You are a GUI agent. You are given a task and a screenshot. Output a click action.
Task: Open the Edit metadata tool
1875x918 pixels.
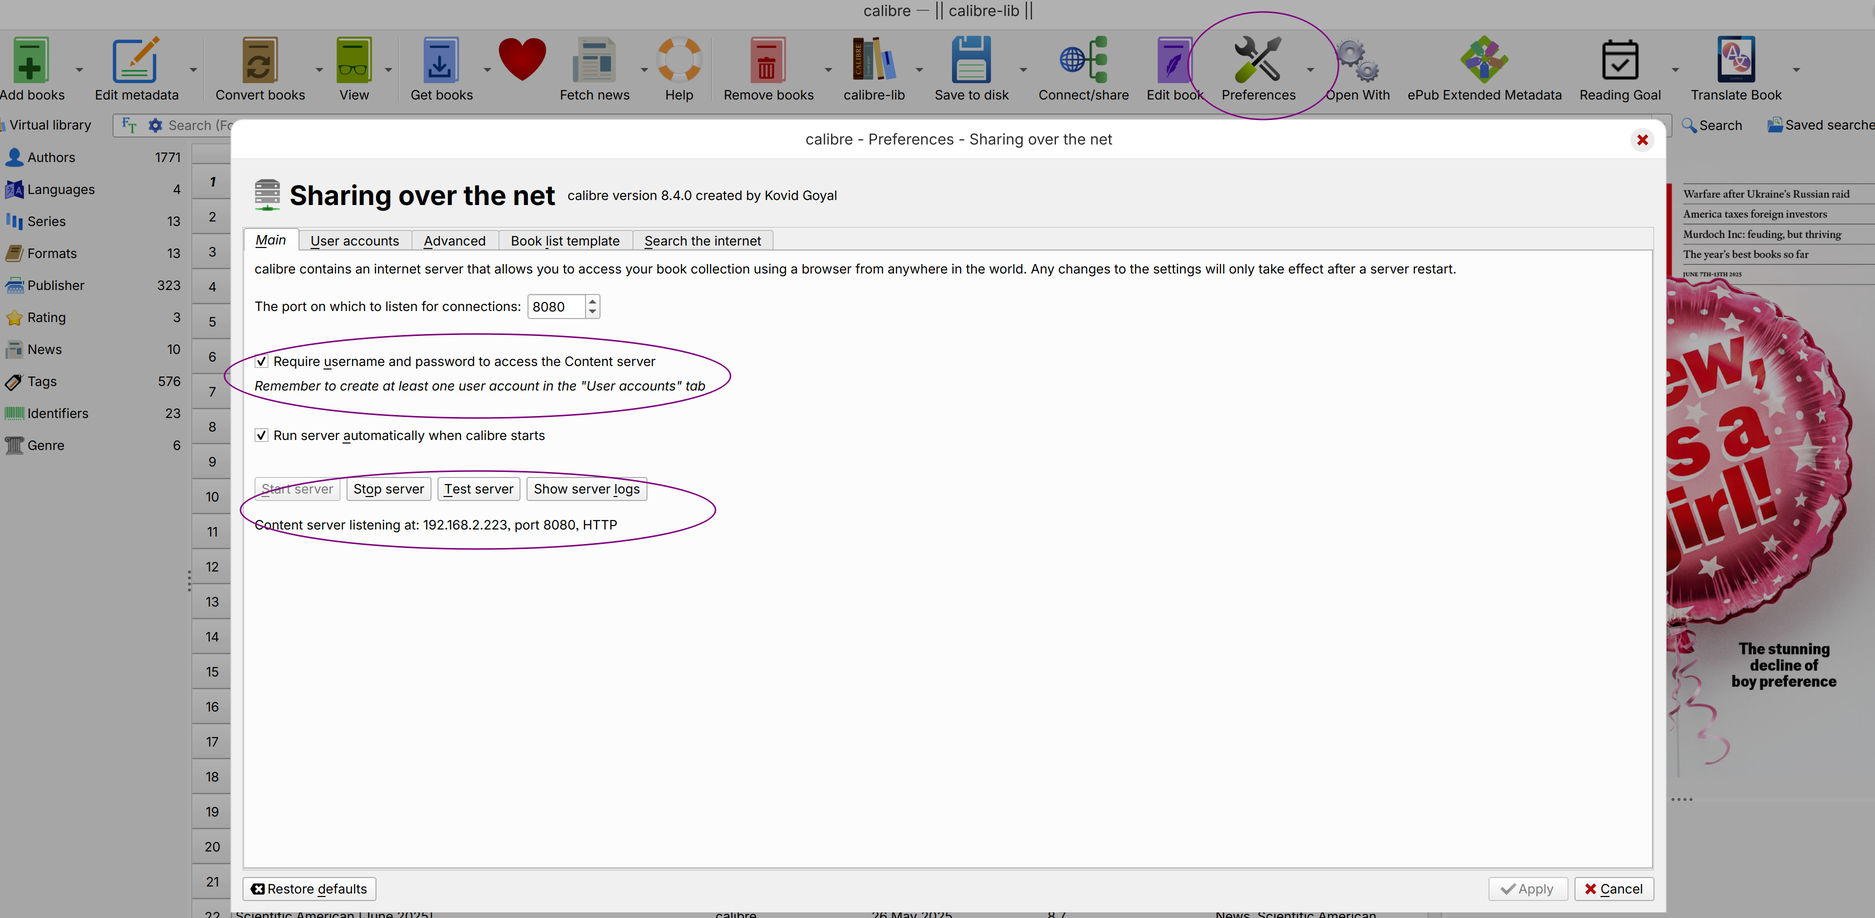coord(136,62)
